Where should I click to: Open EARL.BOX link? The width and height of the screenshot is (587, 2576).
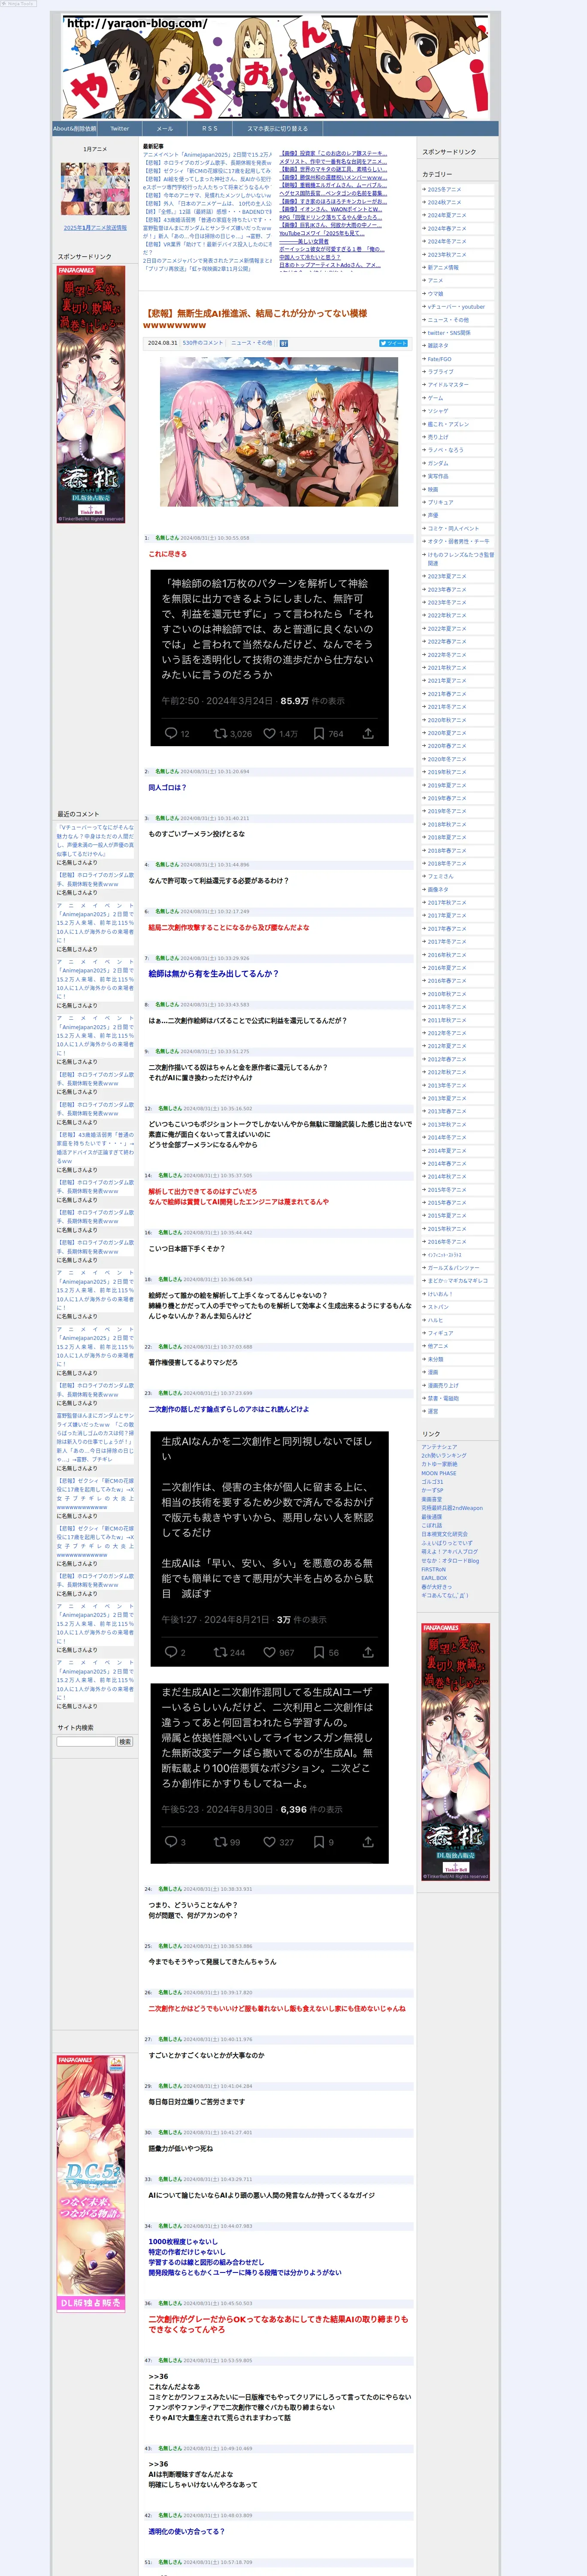point(434,1578)
